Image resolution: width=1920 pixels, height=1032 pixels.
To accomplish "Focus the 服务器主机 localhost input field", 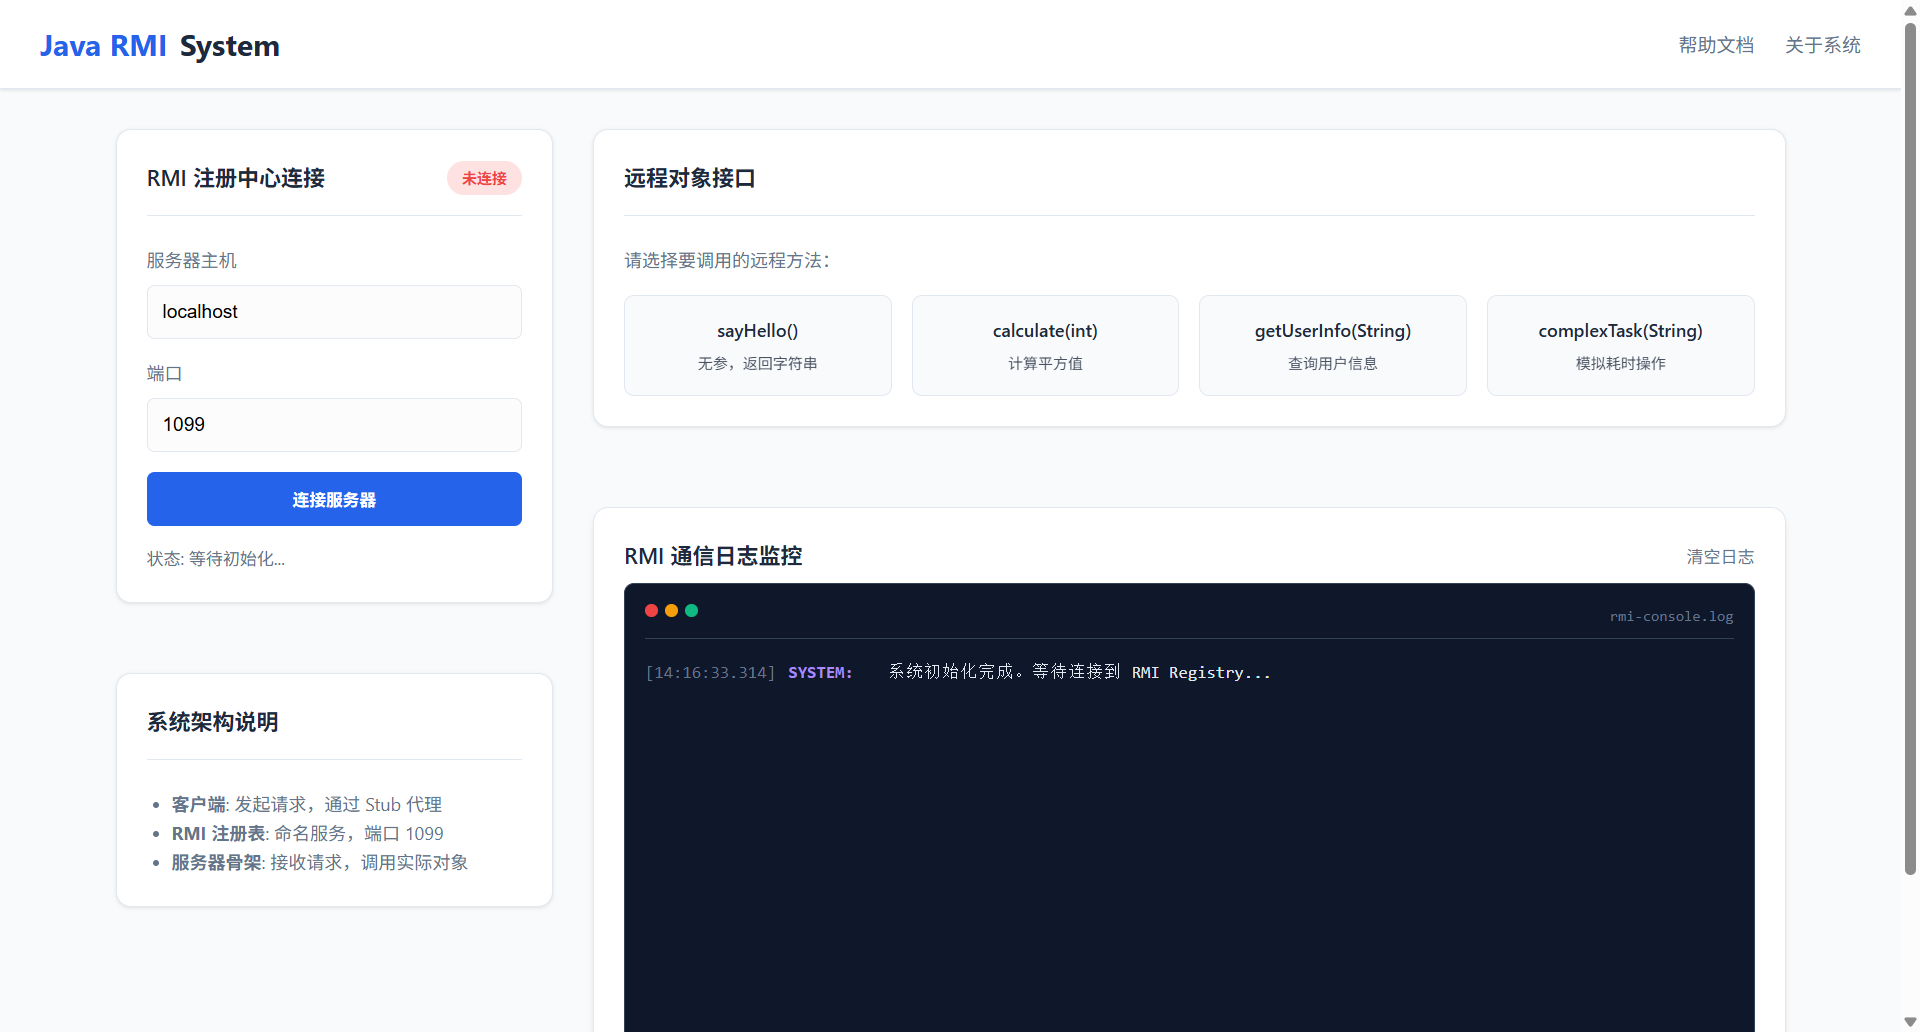I will pyautogui.click(x=334, y=312).
